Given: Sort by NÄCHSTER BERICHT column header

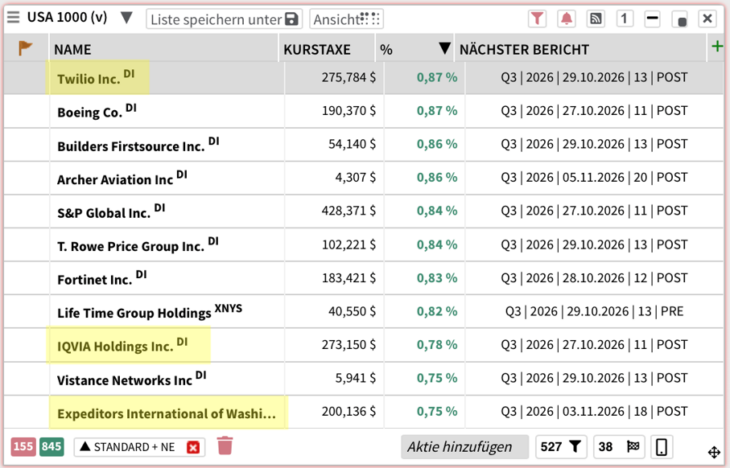Looking at the screenshot, I should tap(524, 49).
